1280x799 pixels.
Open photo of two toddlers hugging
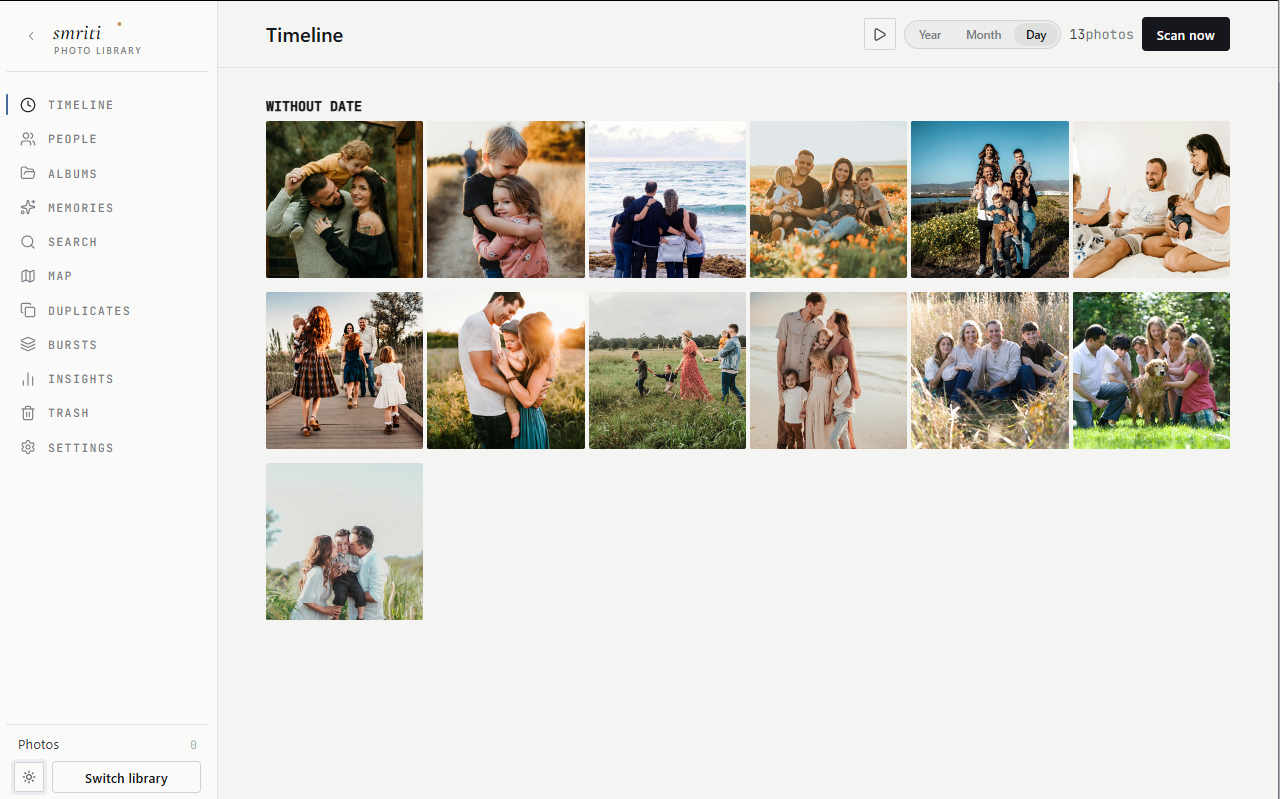tap(506, 199)
